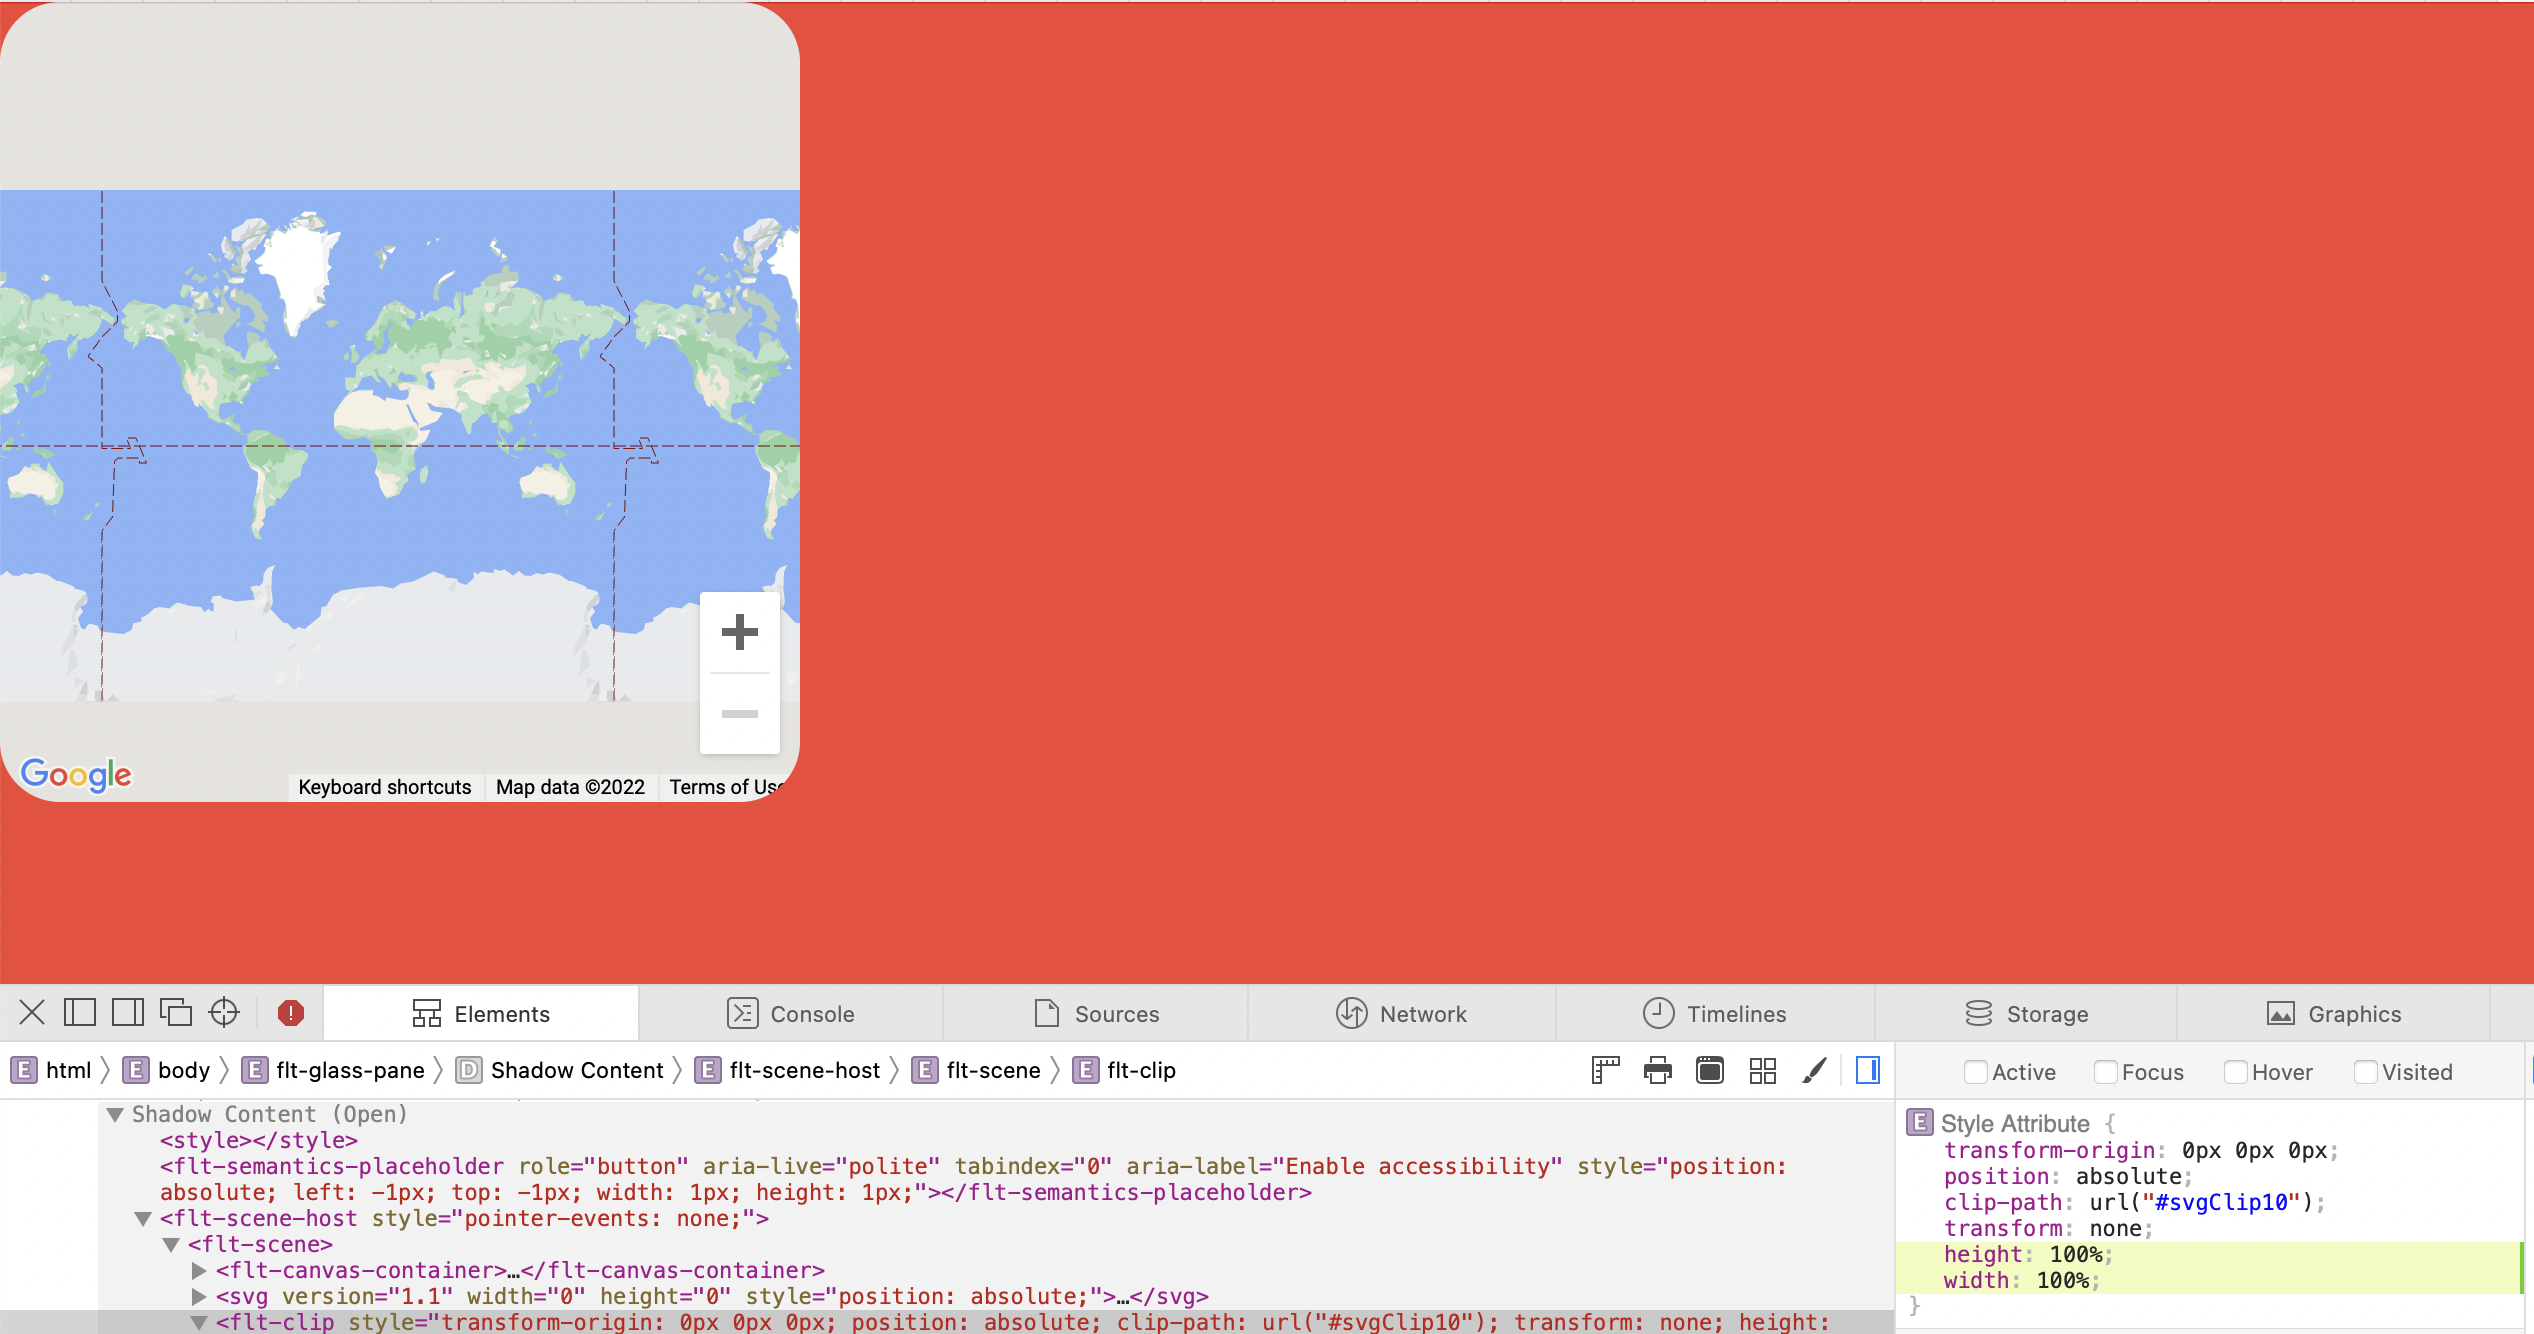Zoom in the map with the plus button
The image size is (2534, 1334).
(x=739, y=631)
